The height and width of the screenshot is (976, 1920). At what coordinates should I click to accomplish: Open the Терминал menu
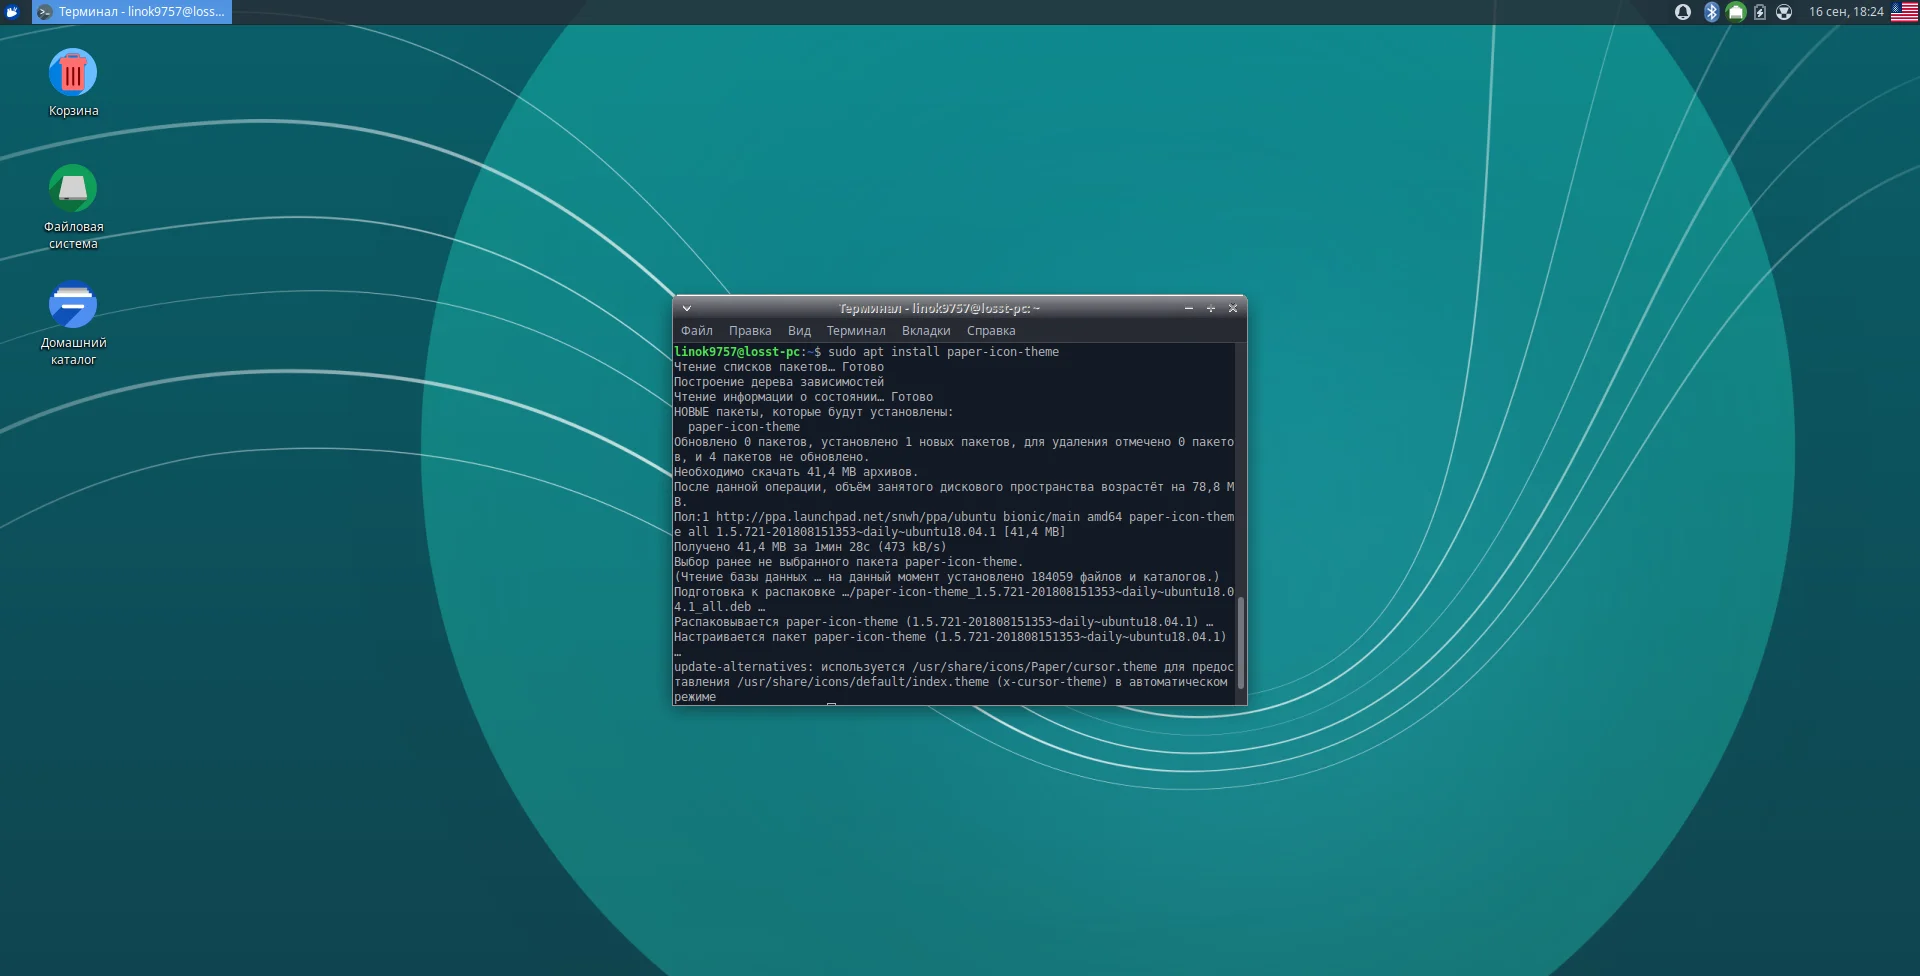856,331
